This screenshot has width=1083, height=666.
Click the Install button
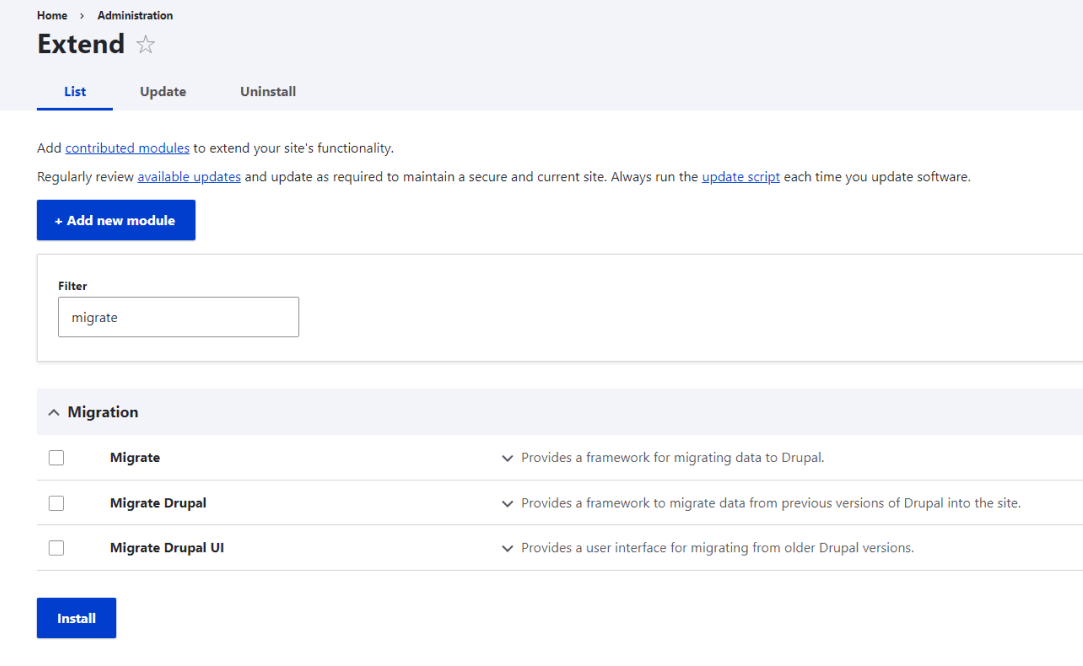point(76,618)
